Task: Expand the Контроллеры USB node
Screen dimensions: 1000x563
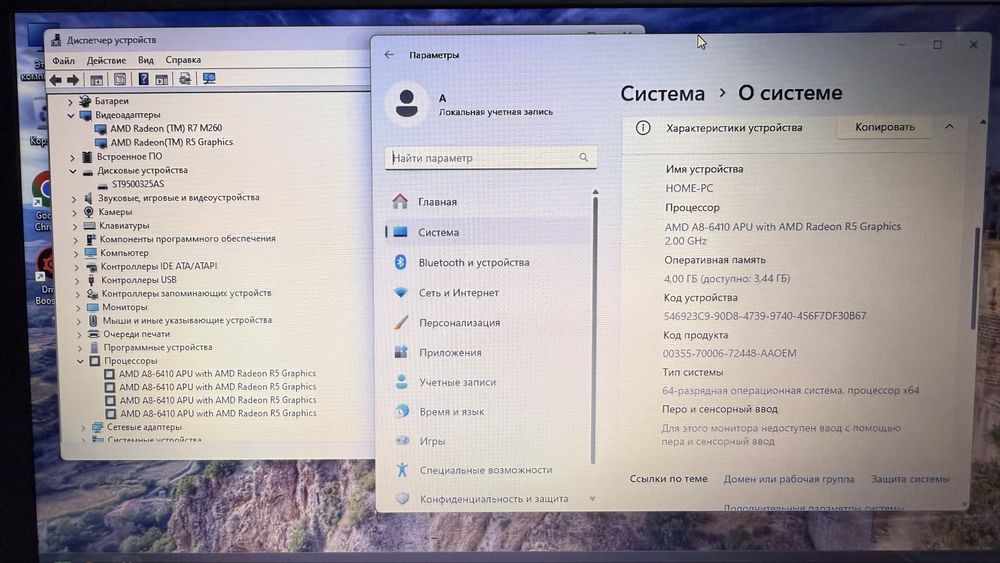Action: click(77, 281)
